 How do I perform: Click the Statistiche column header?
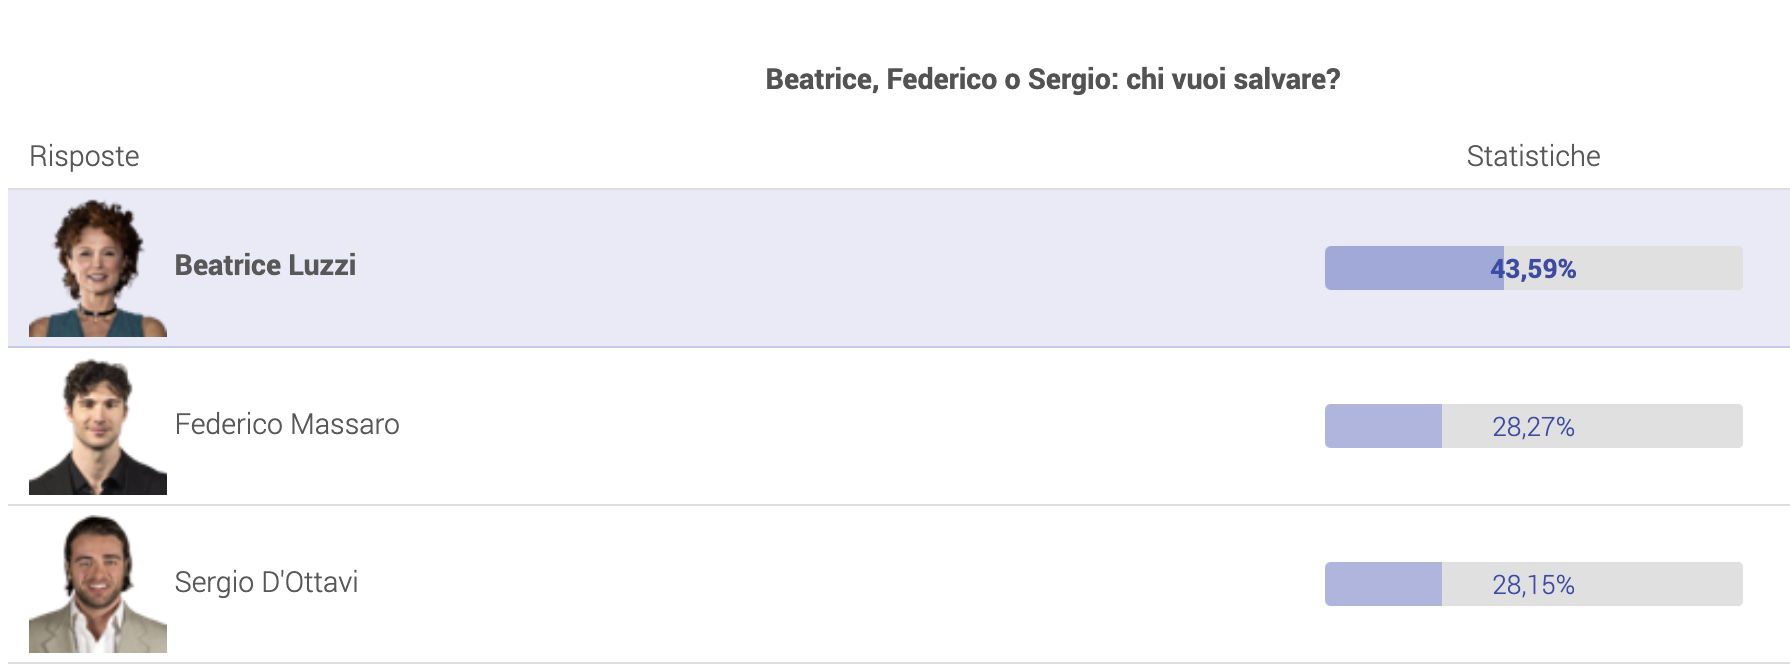coord(1533,156)
